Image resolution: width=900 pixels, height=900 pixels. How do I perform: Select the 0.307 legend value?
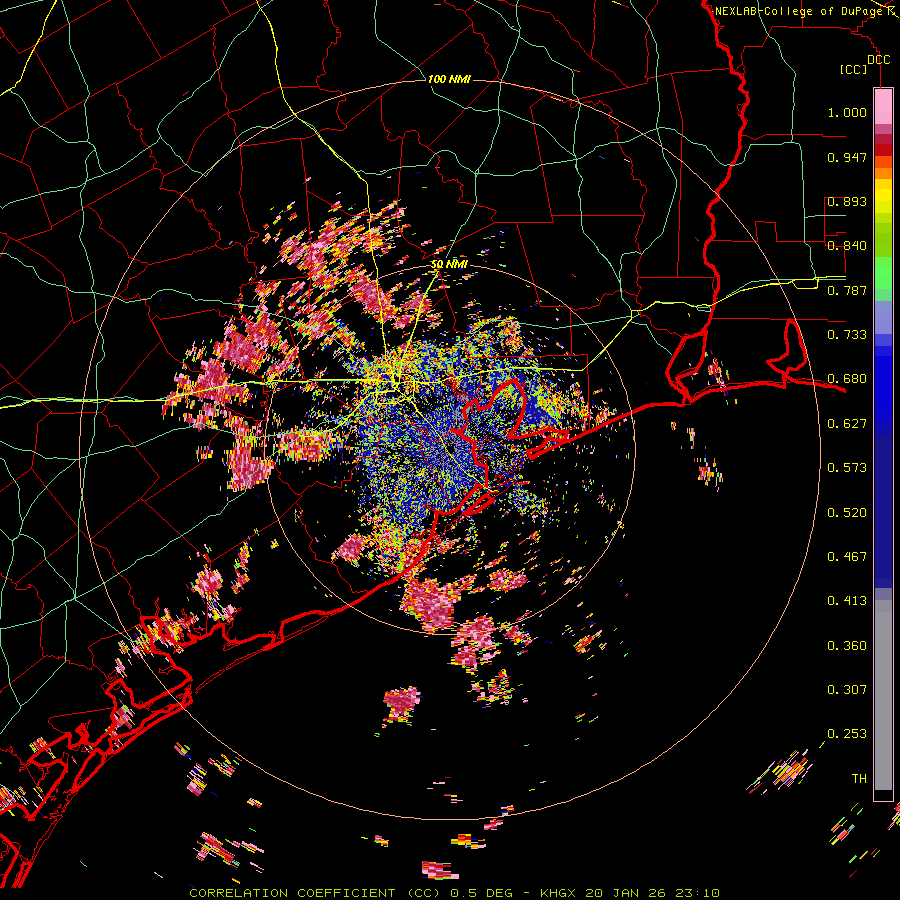pos(847,689)
